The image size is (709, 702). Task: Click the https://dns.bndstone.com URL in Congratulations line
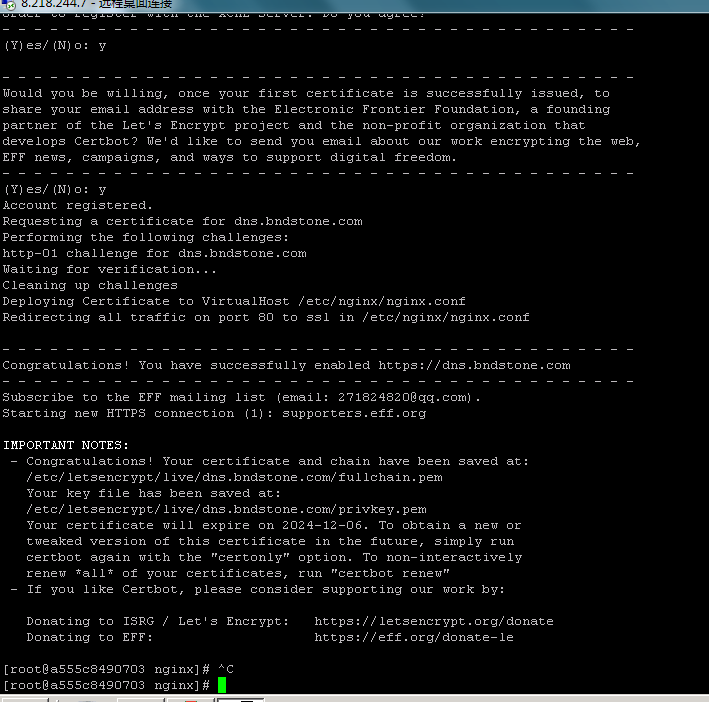474,365
